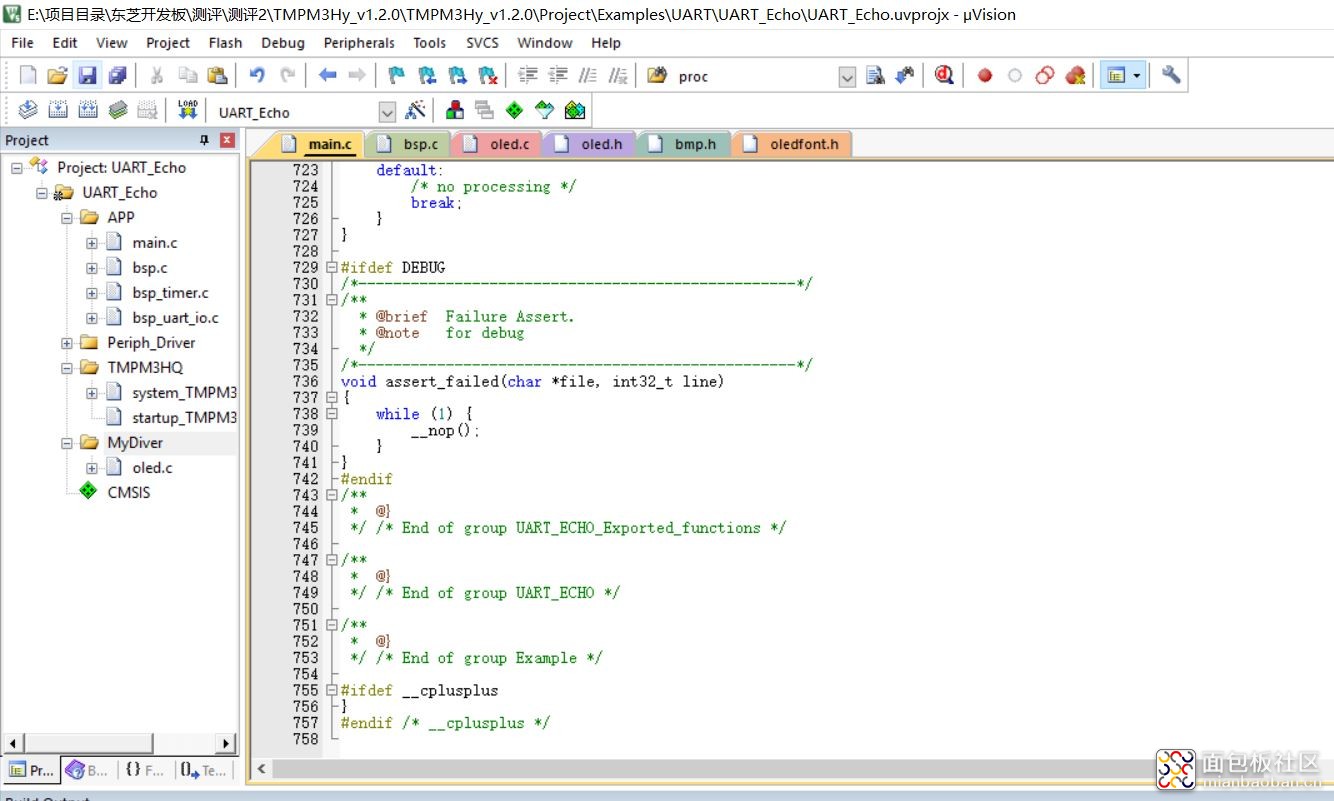The width and height of the screenshot is (1334, 801).
Task: Open the Peripherals menu
Action: [359, 43]
